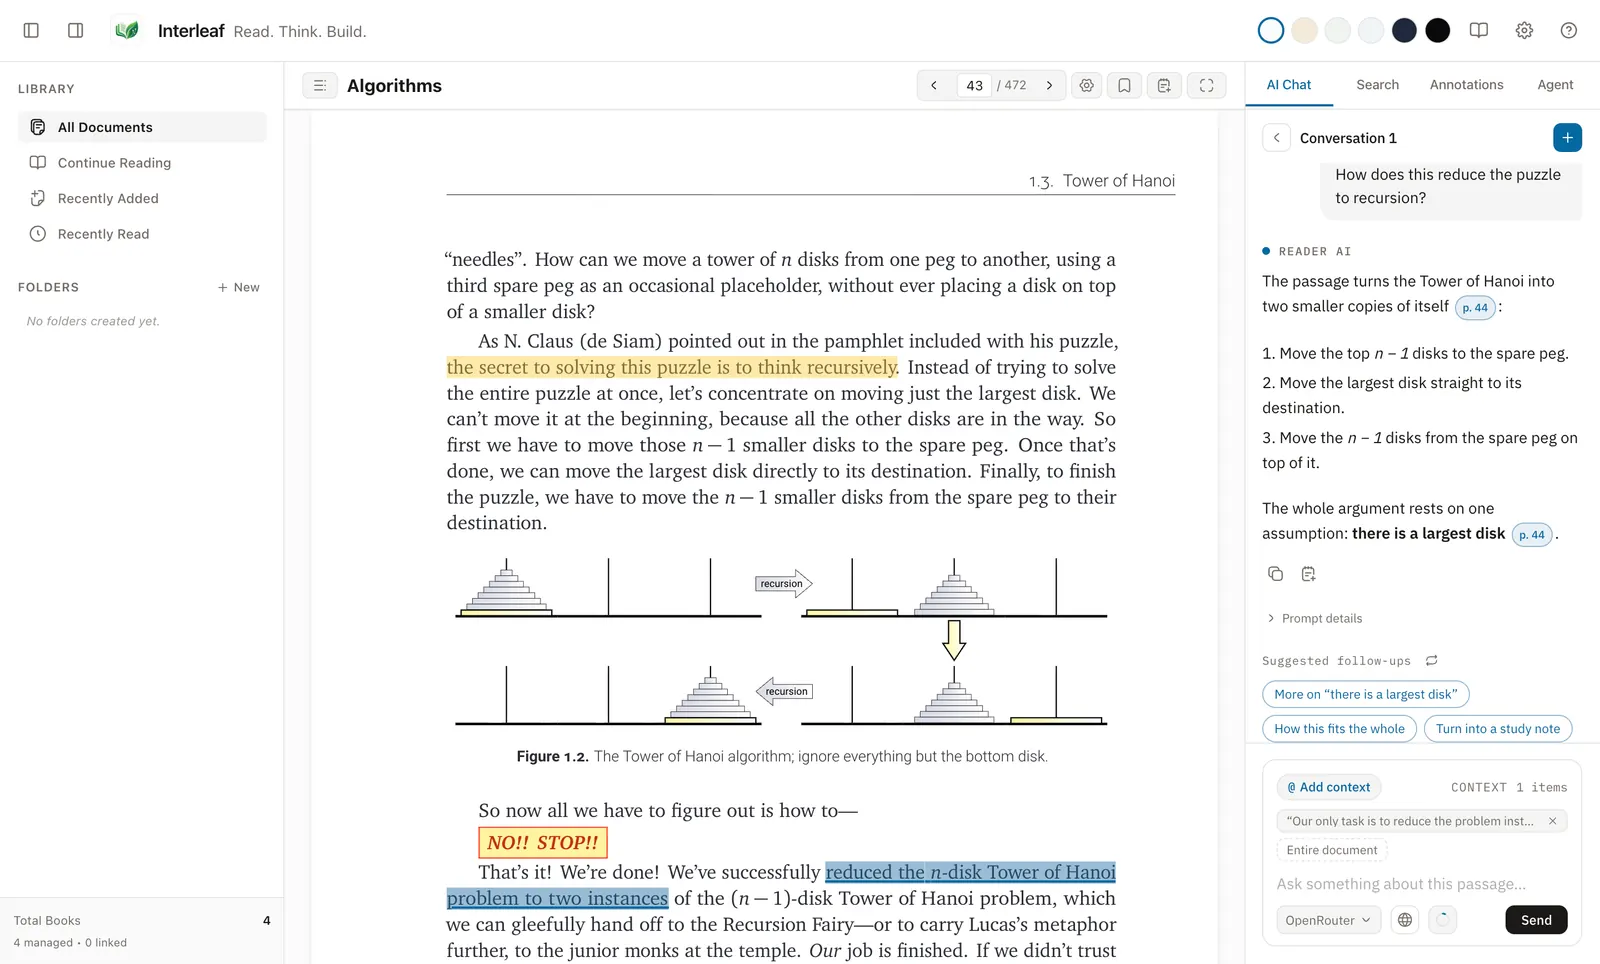Start a new conversation with the plus button

(x=1567, y=138)
